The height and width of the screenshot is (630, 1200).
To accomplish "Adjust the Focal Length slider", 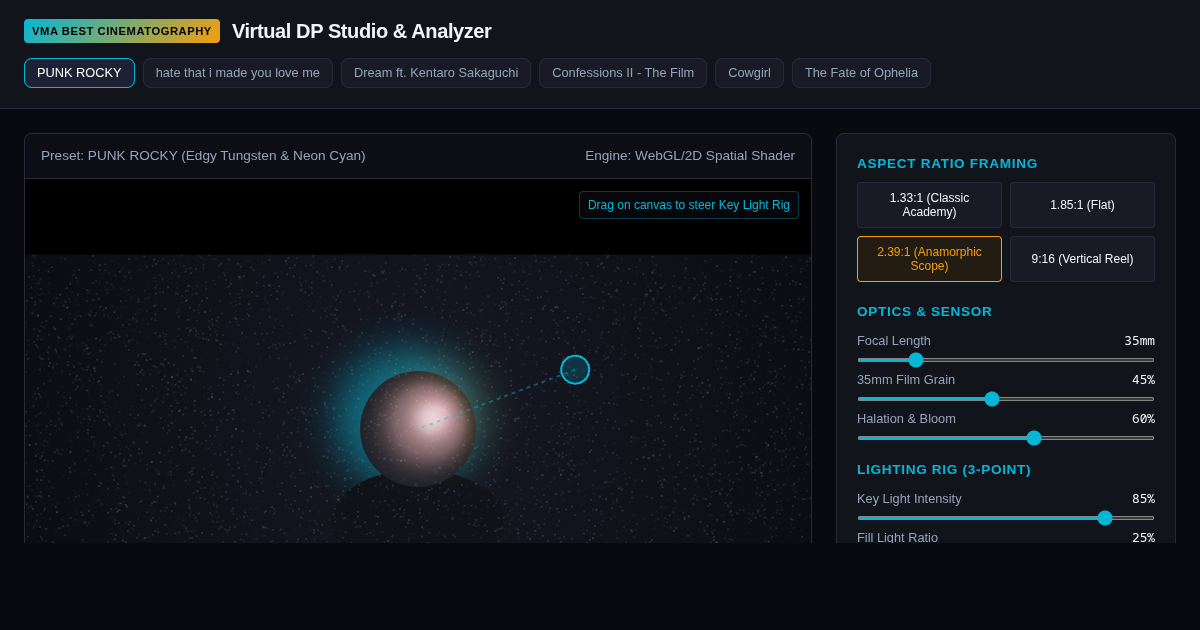I will (1006, 360).
